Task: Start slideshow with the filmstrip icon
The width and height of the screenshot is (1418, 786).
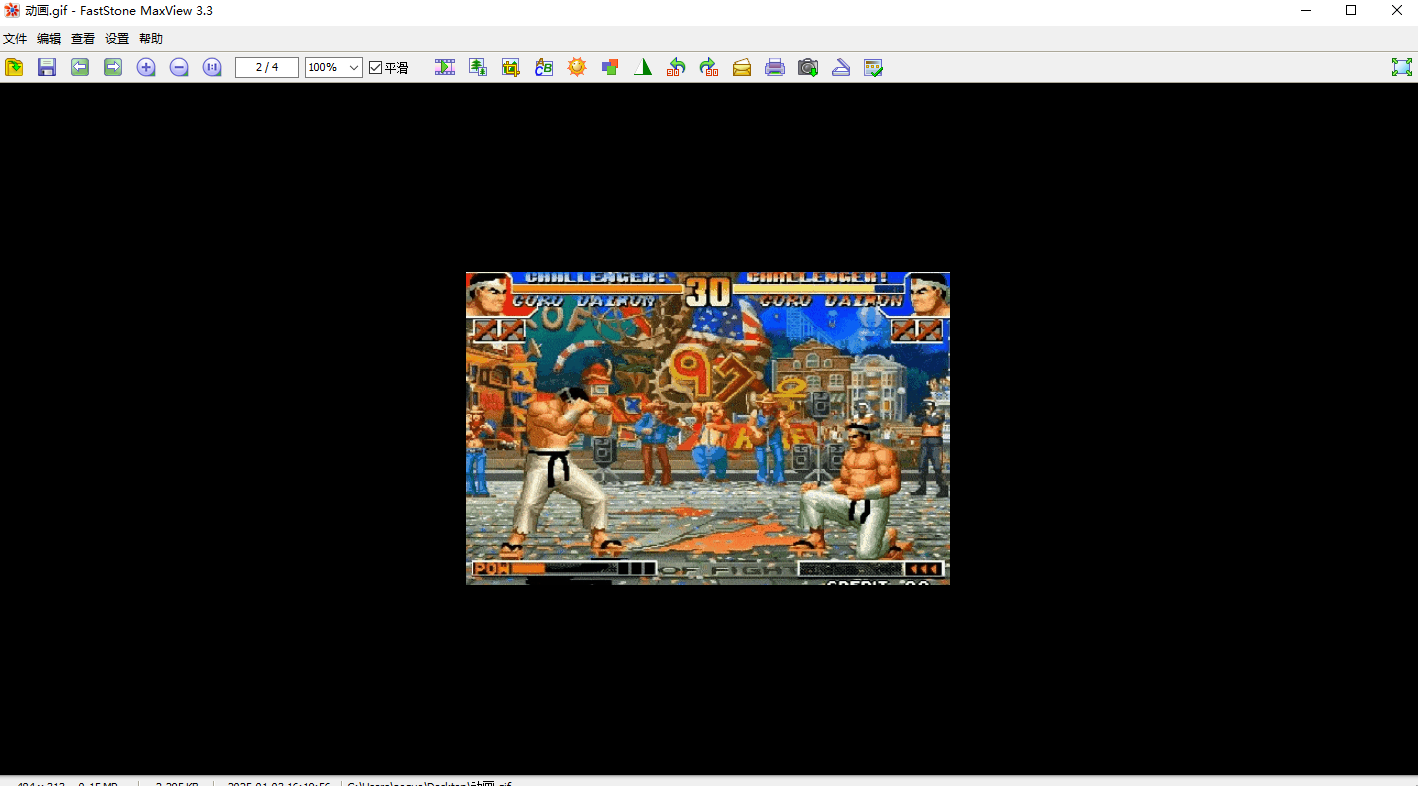Action: tap(445, 67)
